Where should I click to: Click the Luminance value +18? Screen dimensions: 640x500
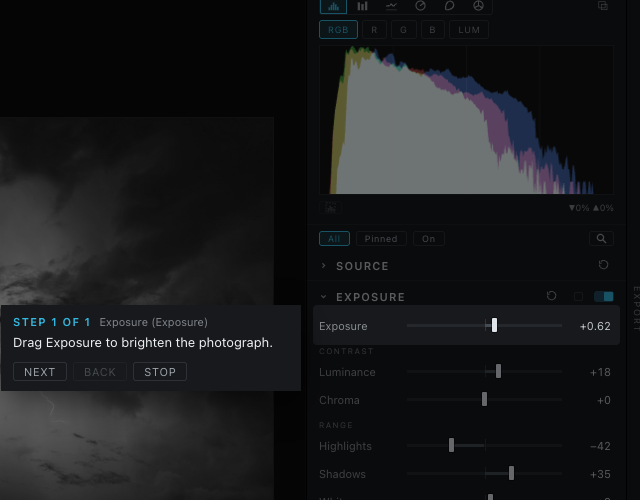click(x=600, y=372)
